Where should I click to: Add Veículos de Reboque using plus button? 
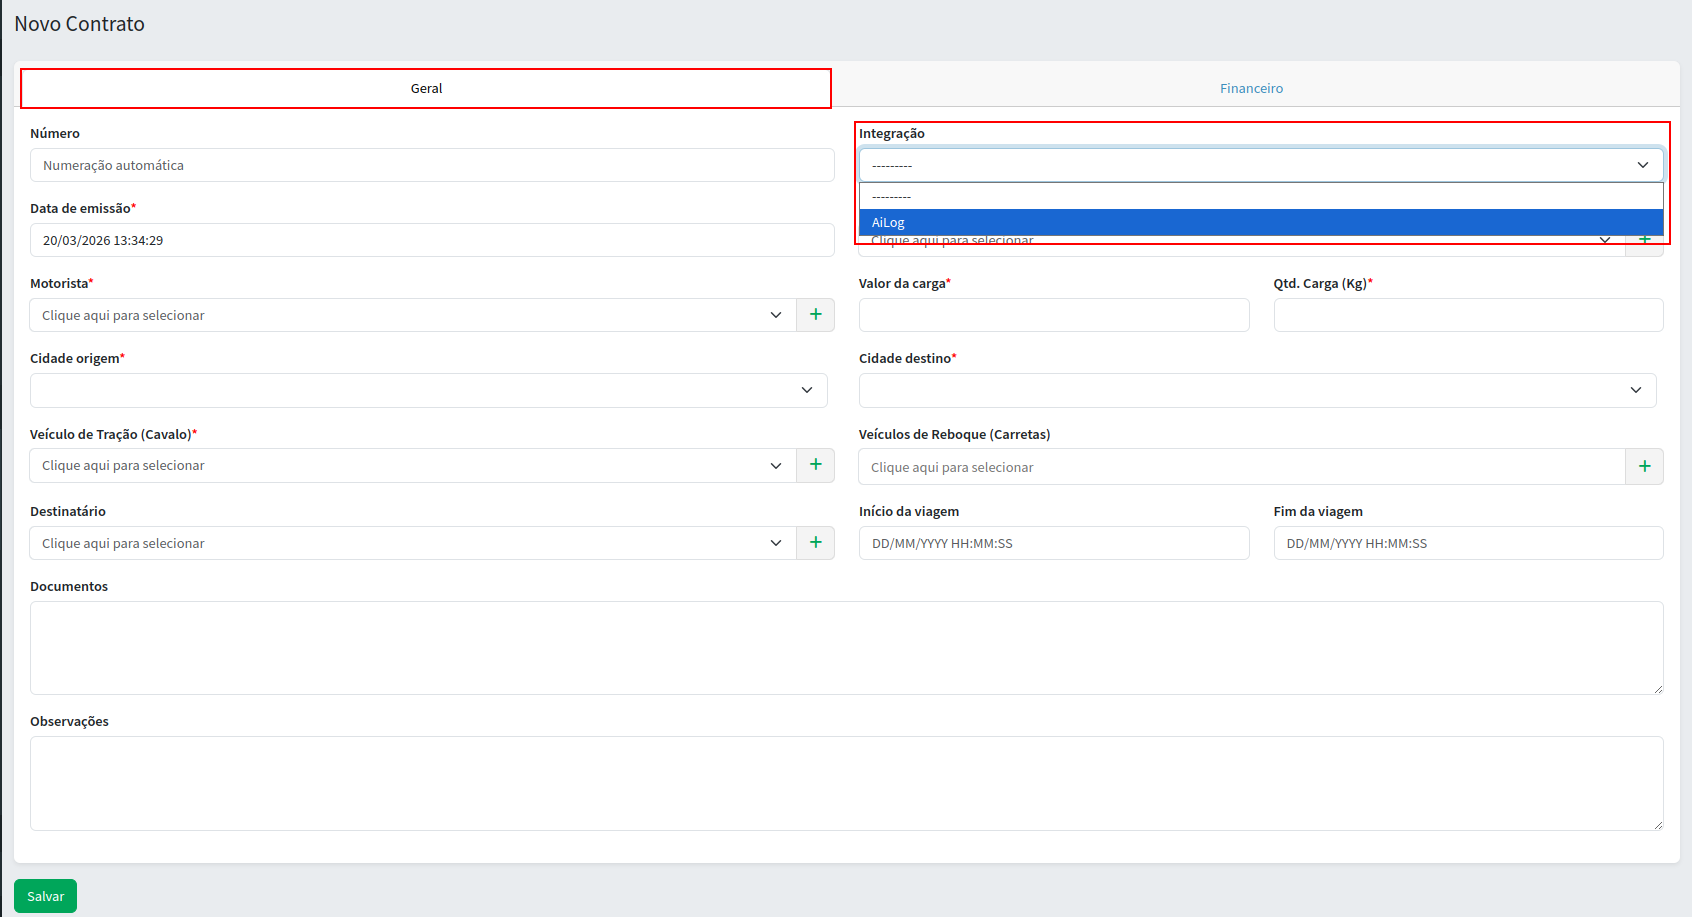(1644, 467)
